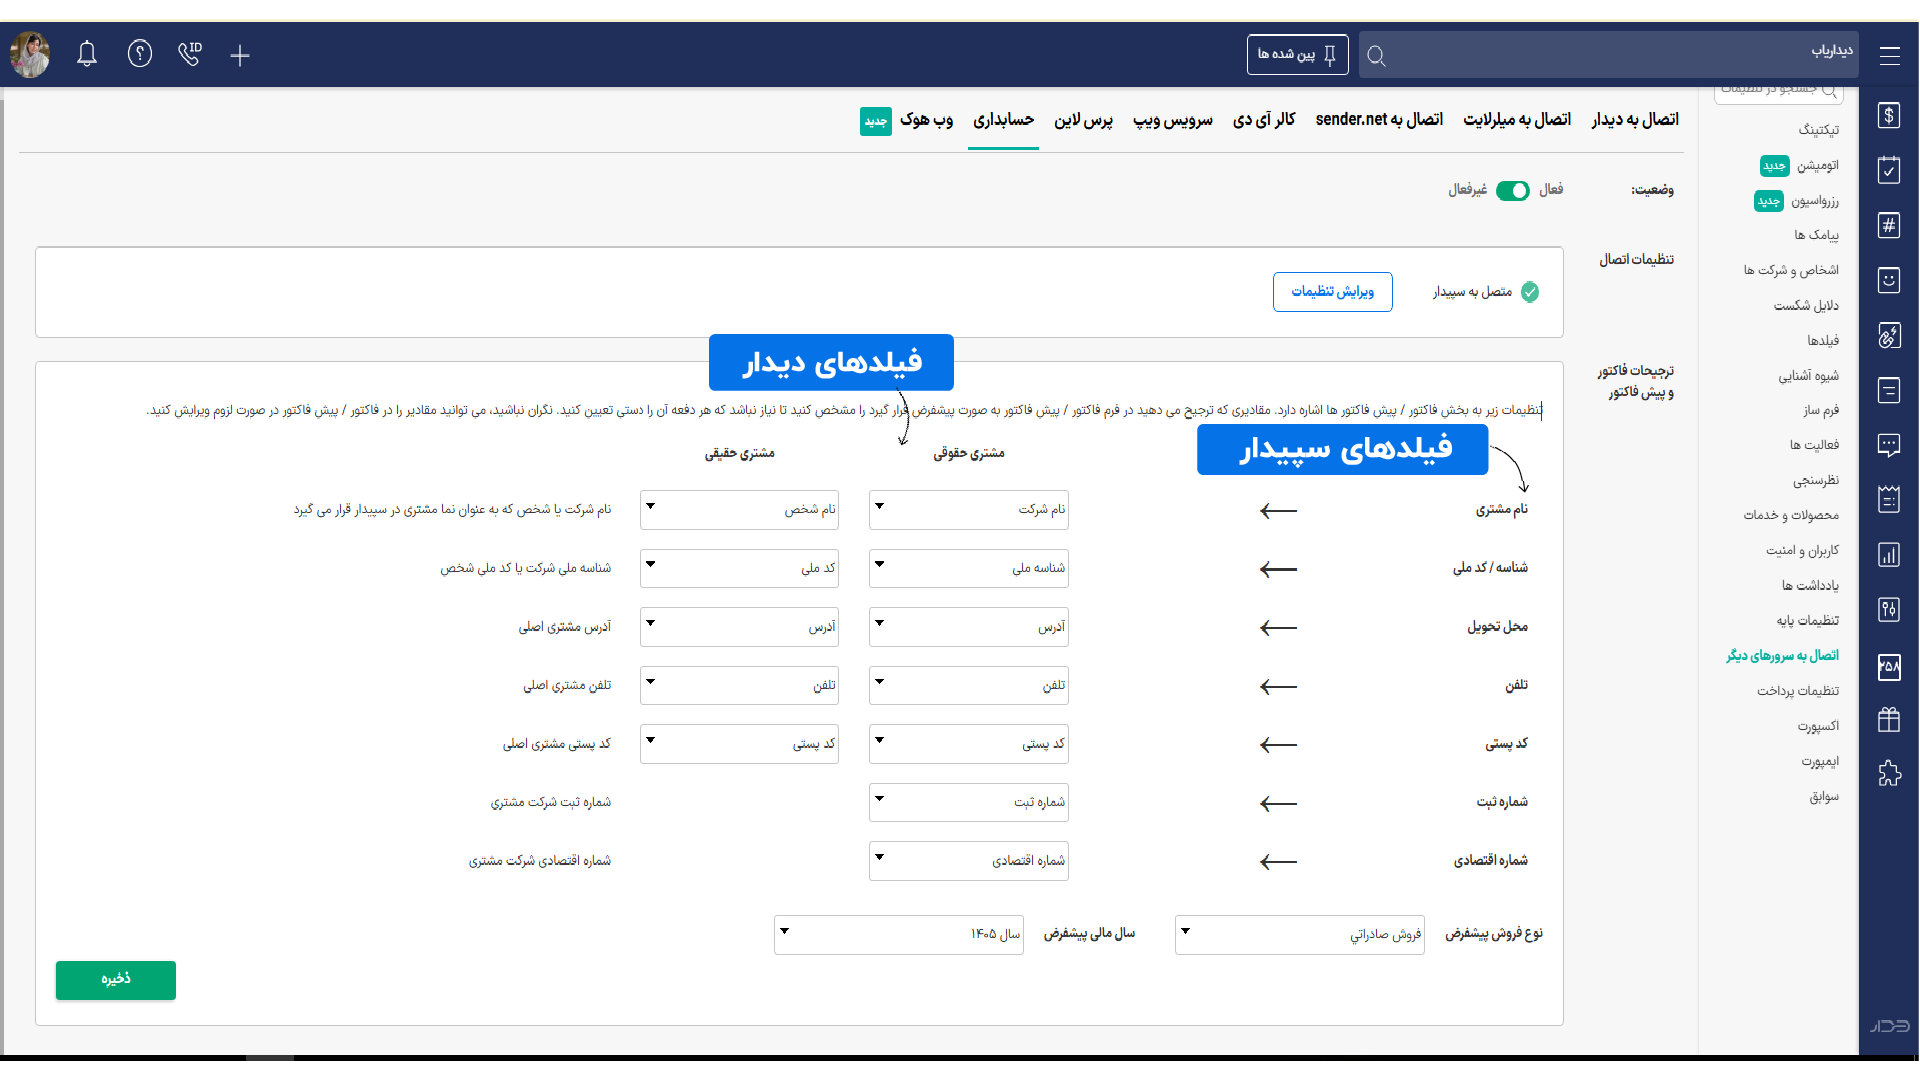Switch to the وب هوک tab
This screenshot has height=1080, width=1920.
(x=926, y=120)
